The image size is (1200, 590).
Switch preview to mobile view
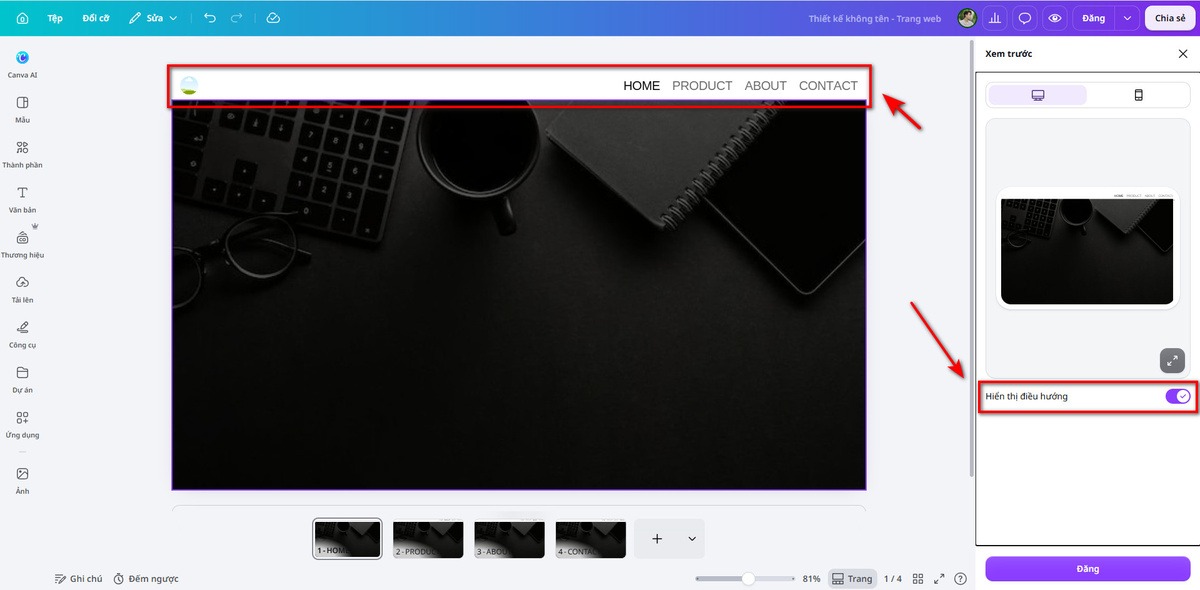click(1138, 95)
